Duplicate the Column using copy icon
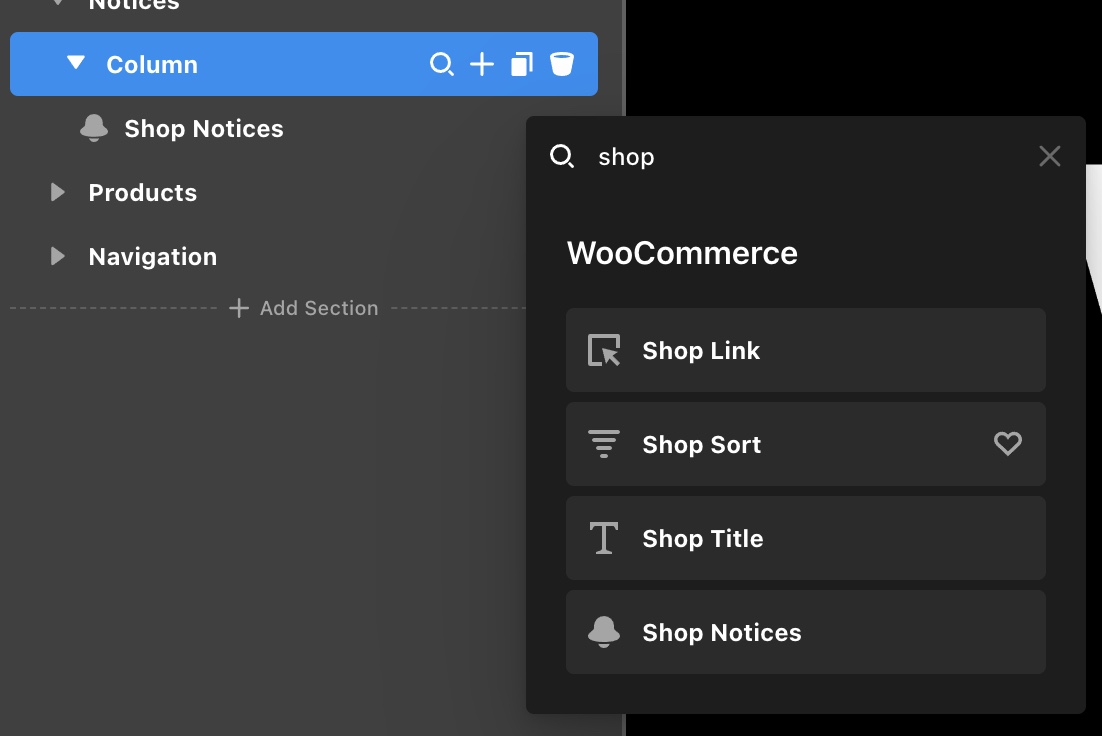Image resolution: width=1102 pixels, height=736 pixels. 521,64
